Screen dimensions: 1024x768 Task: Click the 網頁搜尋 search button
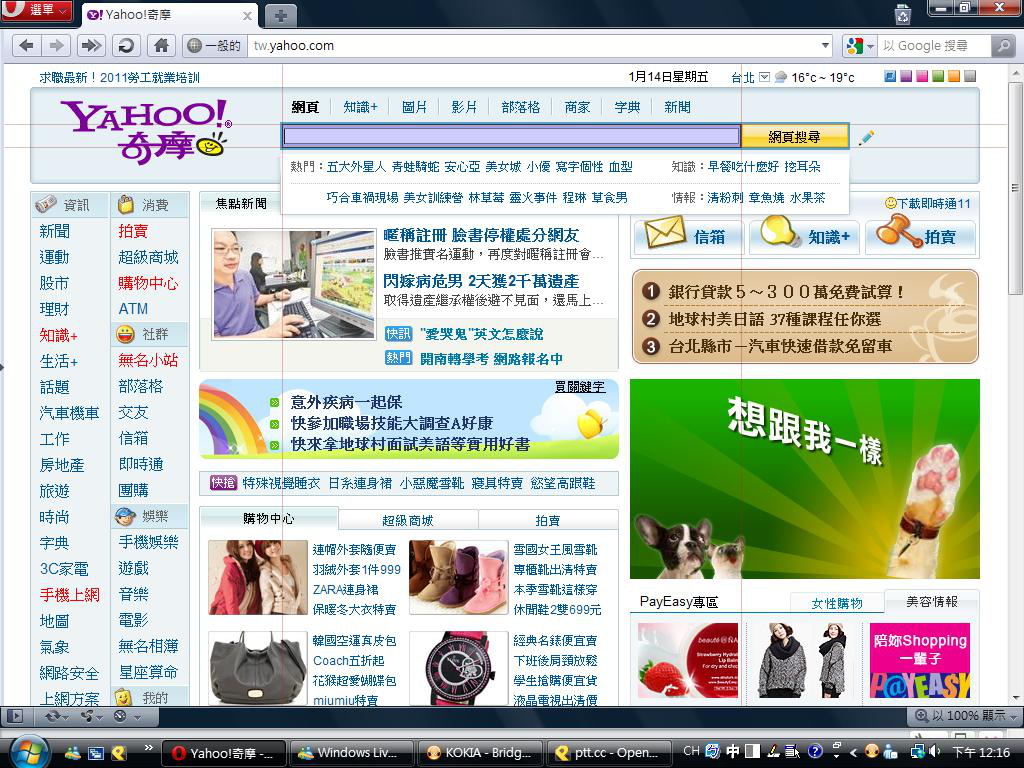795,136
